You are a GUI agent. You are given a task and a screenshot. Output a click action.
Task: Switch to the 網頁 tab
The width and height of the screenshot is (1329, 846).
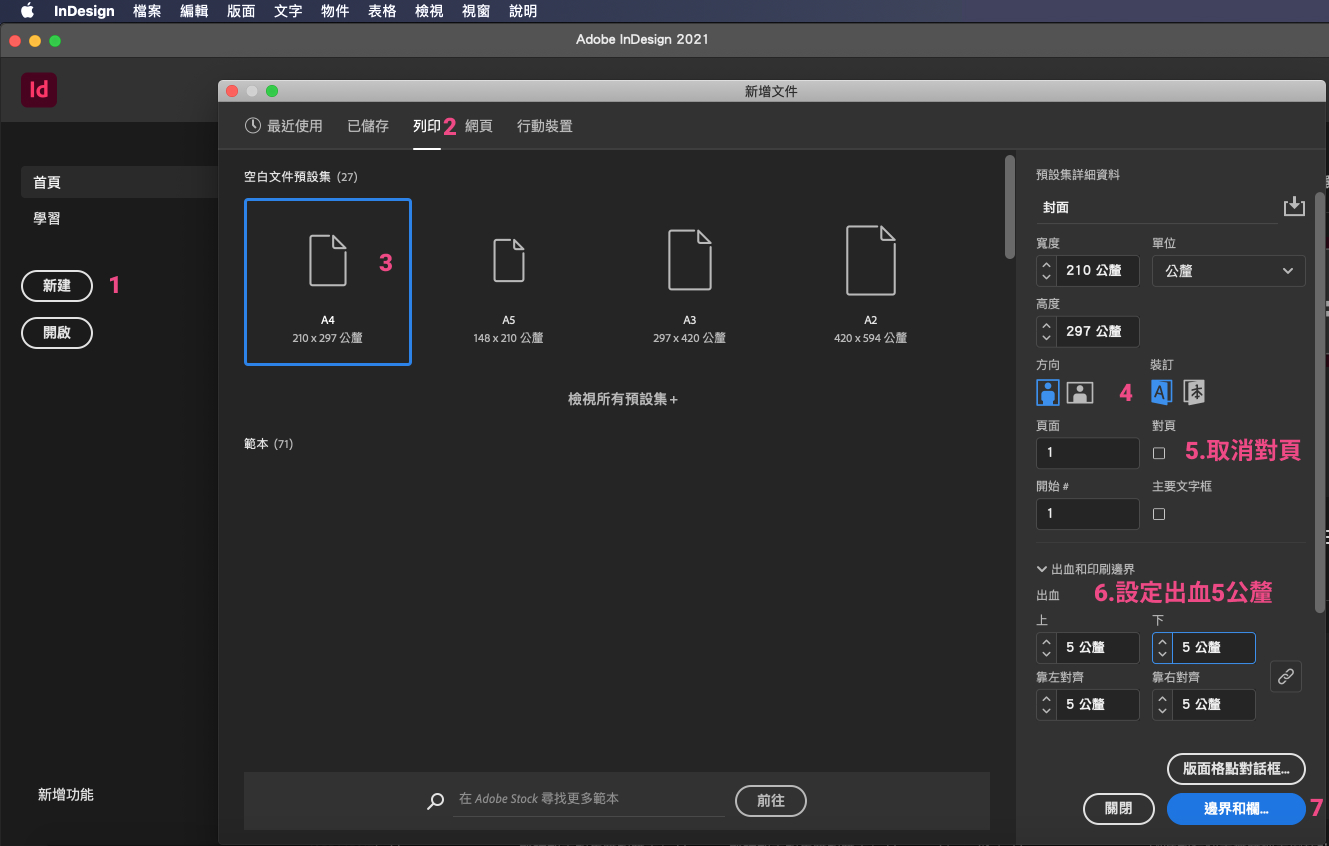[479, 126]
